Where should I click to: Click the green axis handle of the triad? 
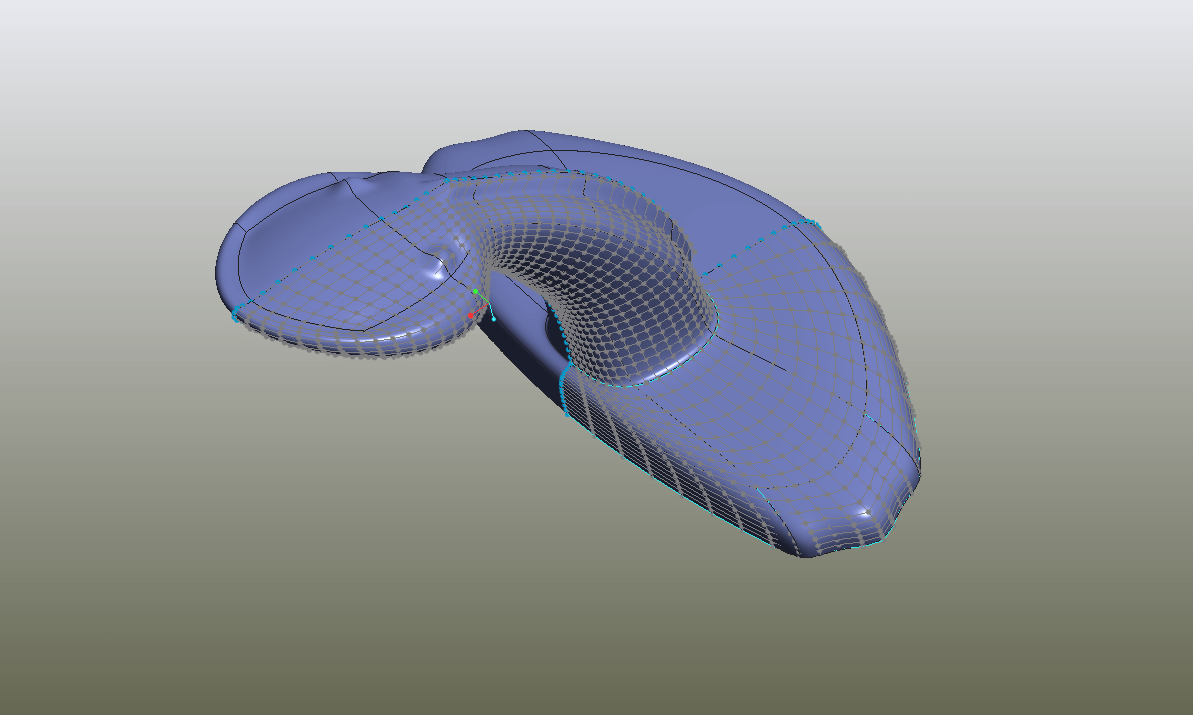[475, 291]
